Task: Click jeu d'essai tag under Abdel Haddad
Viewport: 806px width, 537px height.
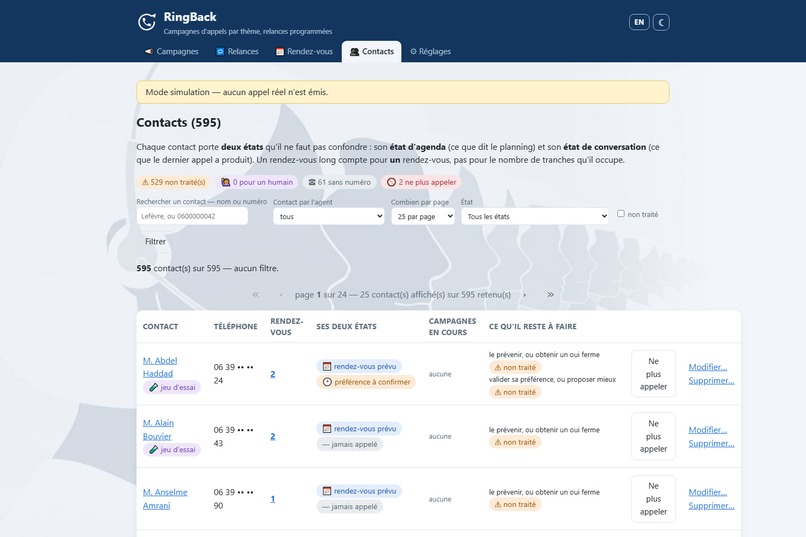Action: tap(172, 387)
